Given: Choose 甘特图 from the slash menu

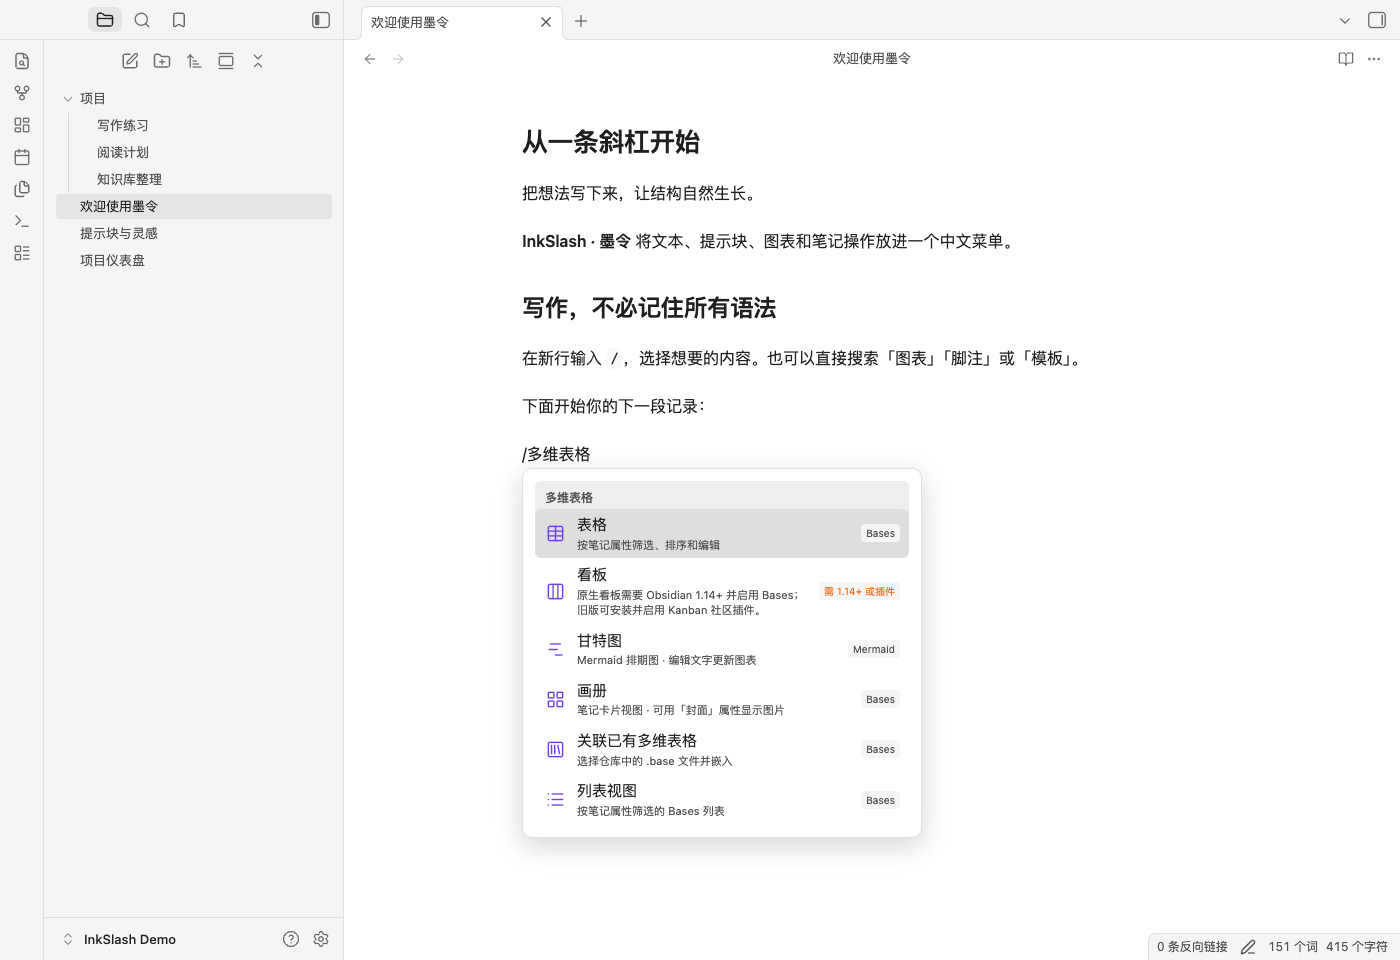Looking at the screenshot, I should pos(722,650).
